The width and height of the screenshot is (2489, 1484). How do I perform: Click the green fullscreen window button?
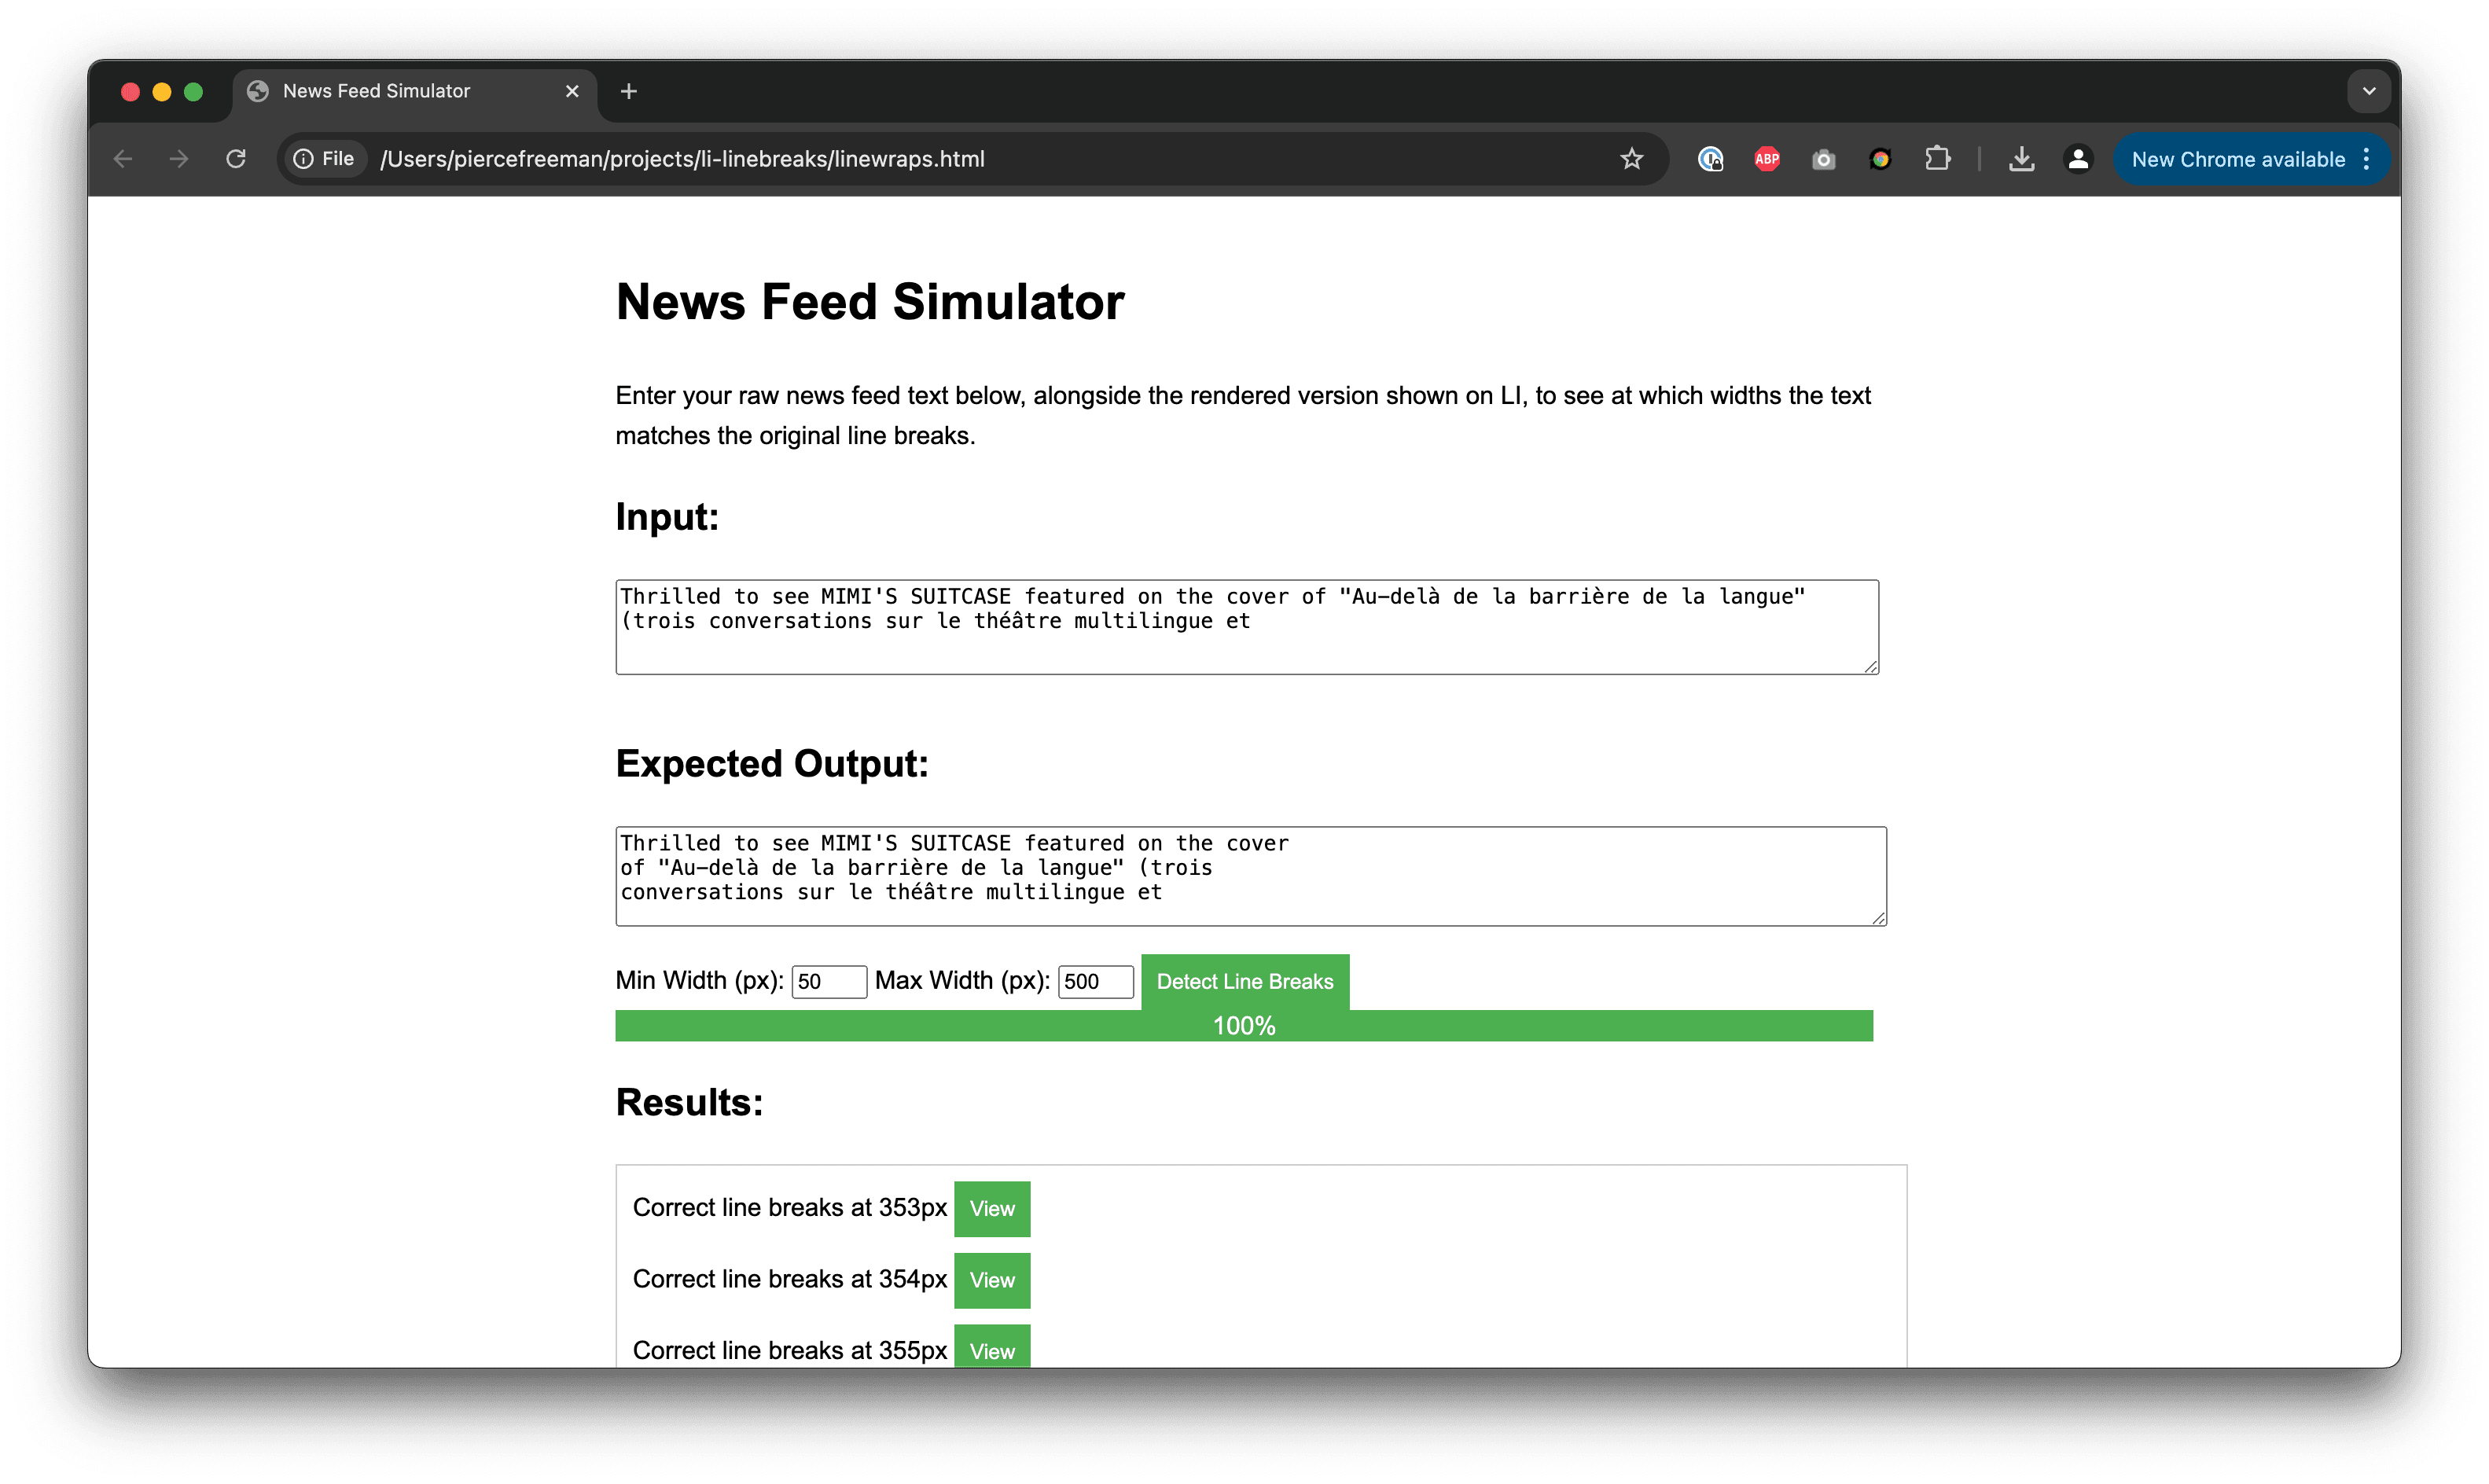pyautogui.click(x=194, y=92)
